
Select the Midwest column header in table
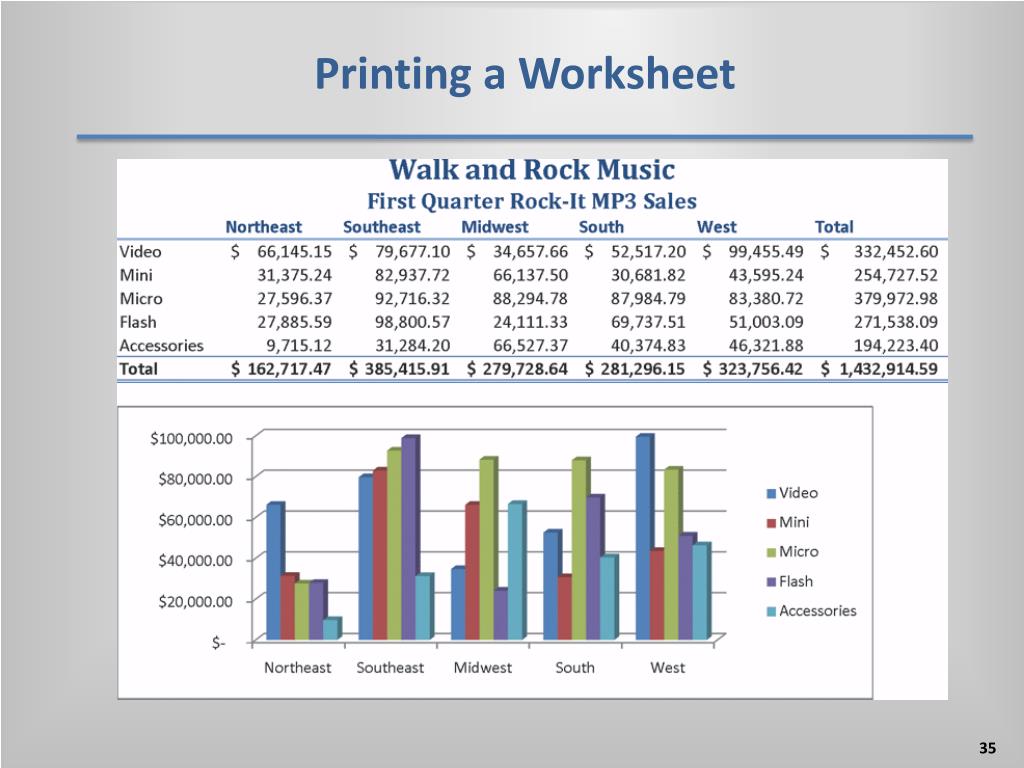[x=494, y=227]
